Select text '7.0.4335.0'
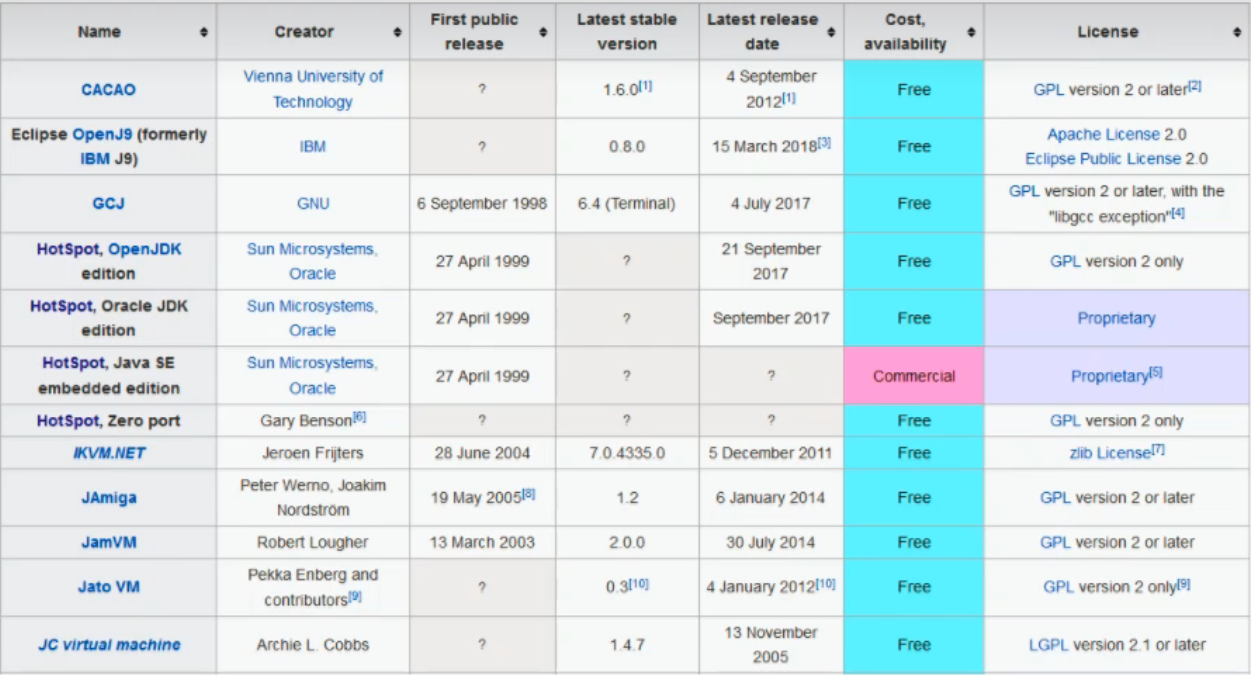Image resolution: width=1251 pixels, height=675 pixels. click(626, 453)
